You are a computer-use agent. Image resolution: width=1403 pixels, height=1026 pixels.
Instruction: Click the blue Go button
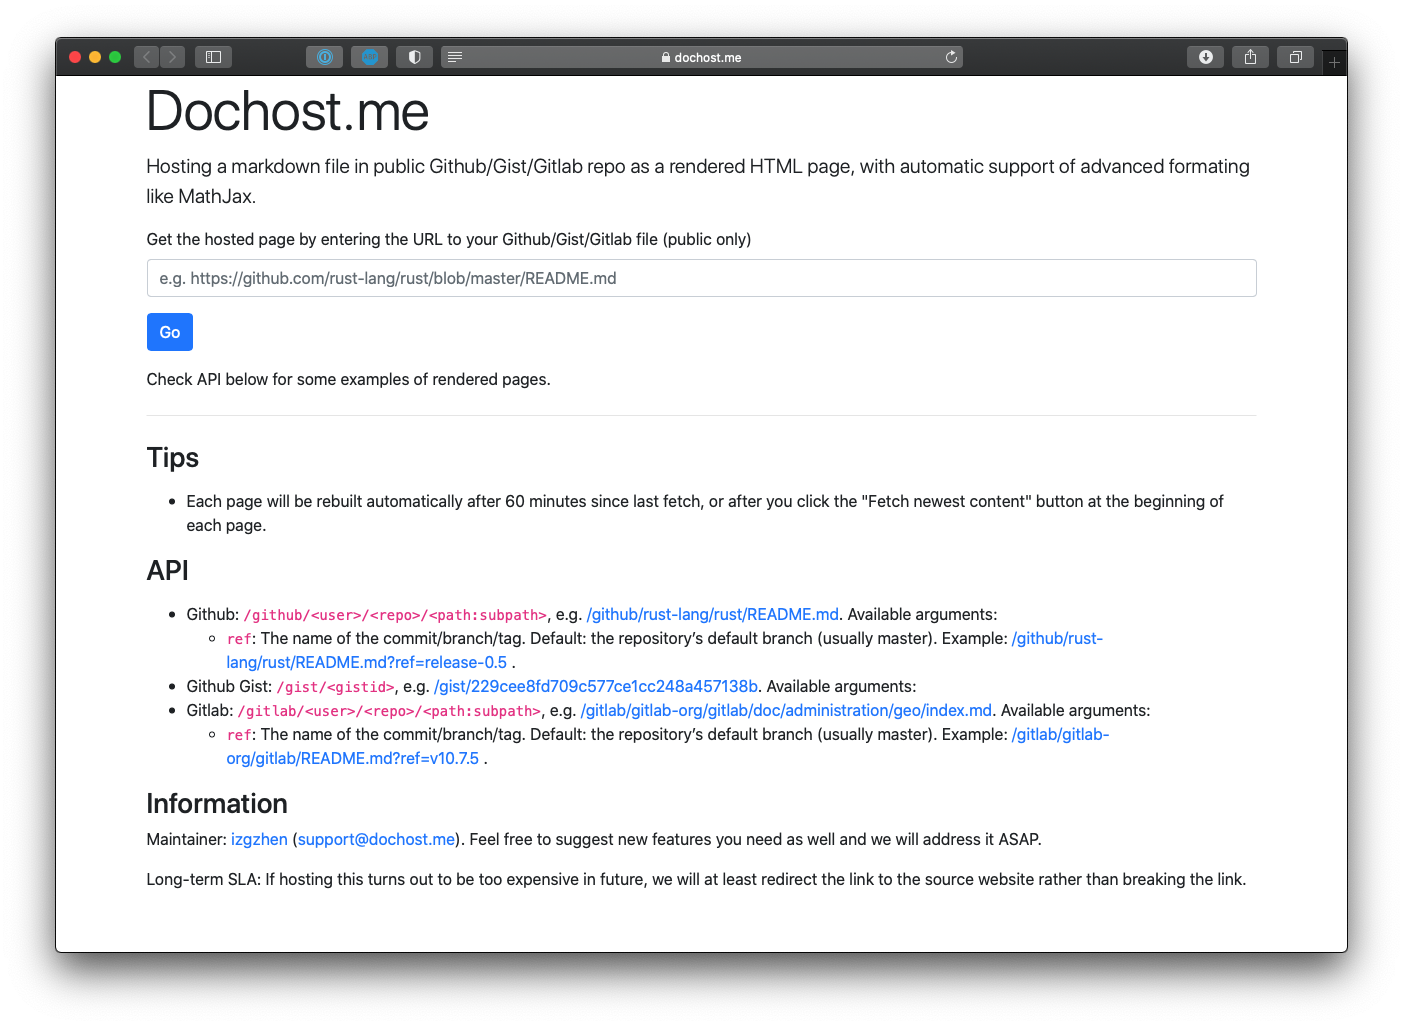tap(170, 332)
